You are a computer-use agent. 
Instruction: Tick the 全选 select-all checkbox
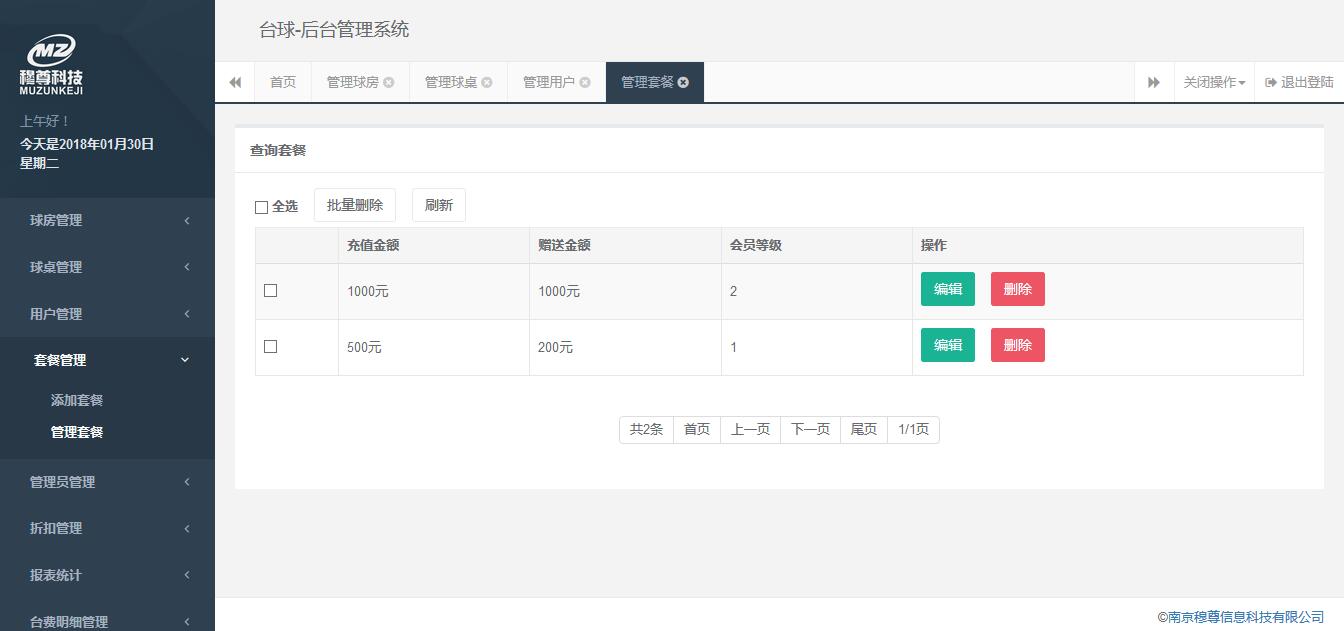tap(262, 207)
